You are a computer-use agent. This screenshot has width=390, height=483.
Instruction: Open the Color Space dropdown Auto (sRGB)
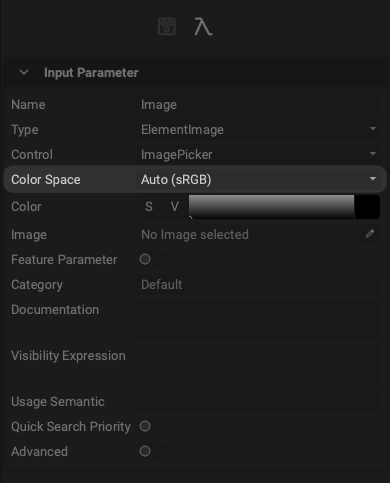point(258,180)
